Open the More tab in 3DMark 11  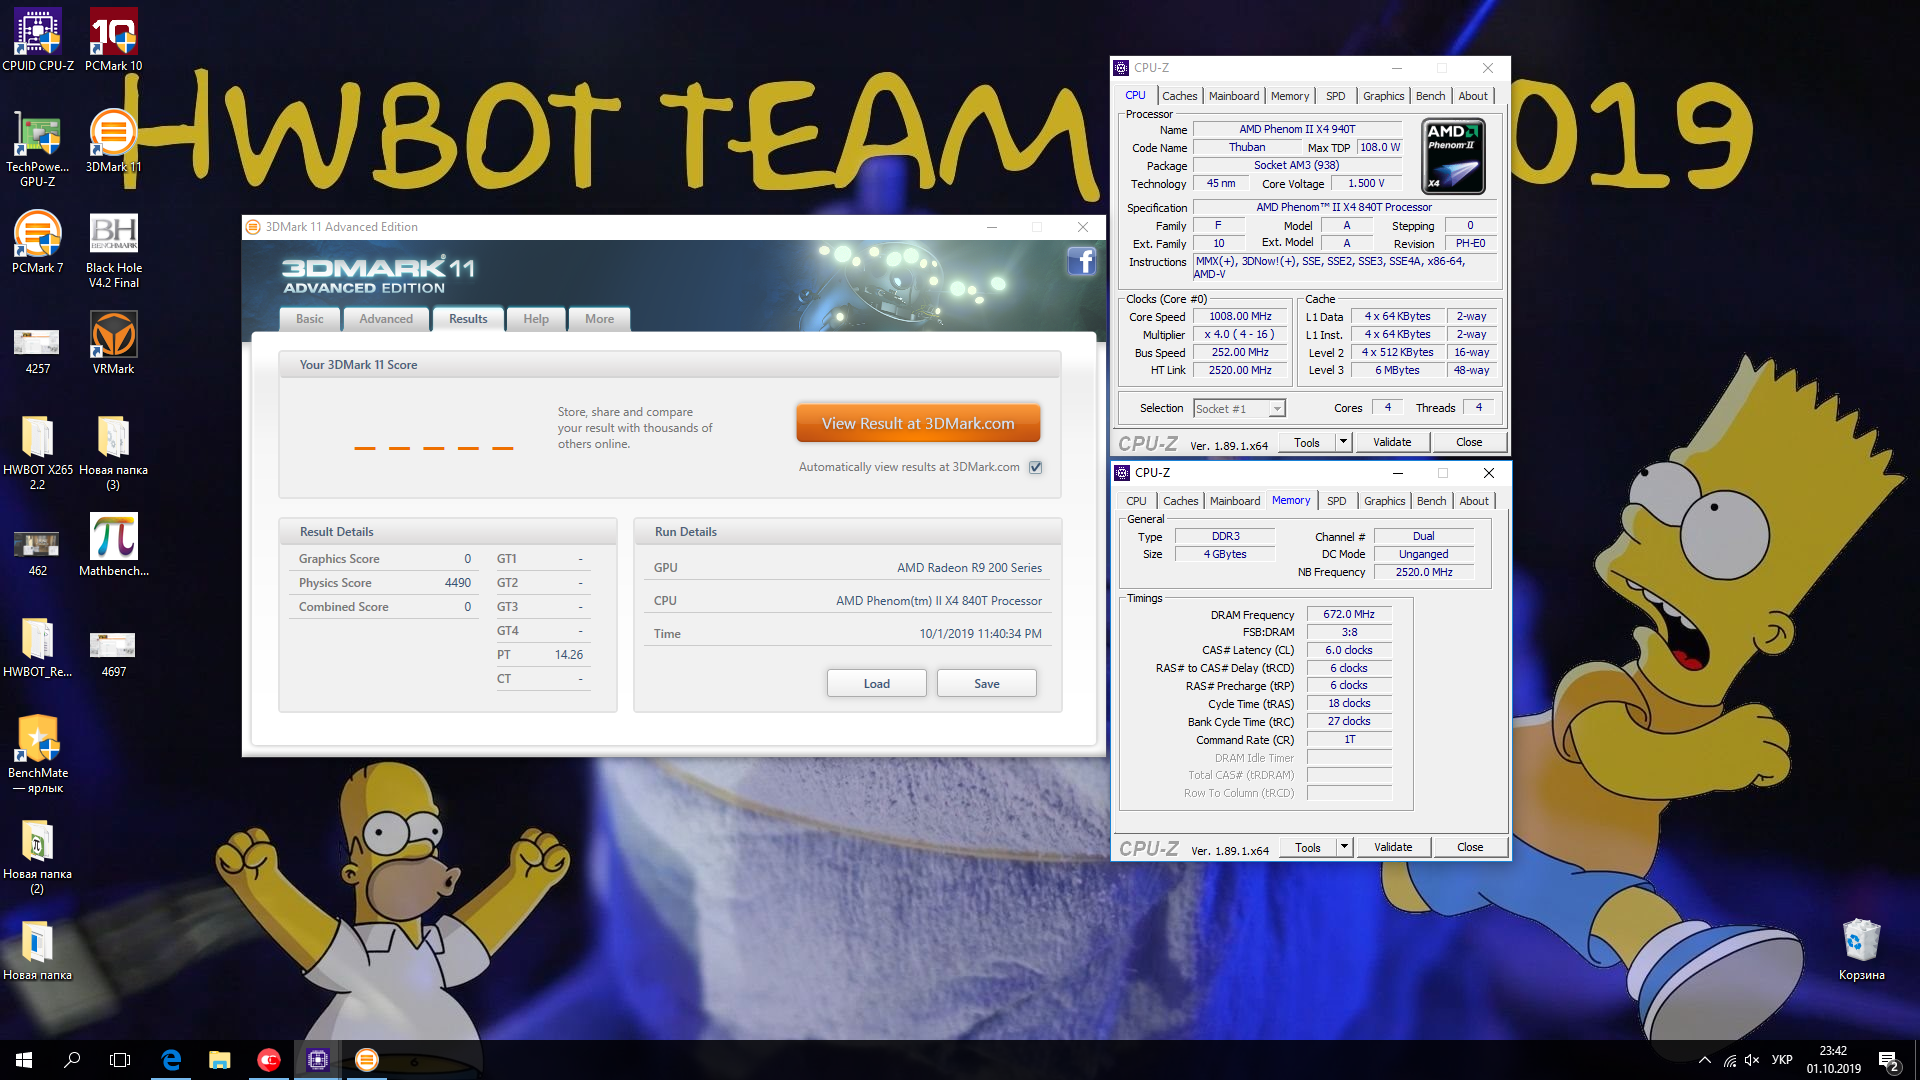pyautogui.click(x=600, y=319)
